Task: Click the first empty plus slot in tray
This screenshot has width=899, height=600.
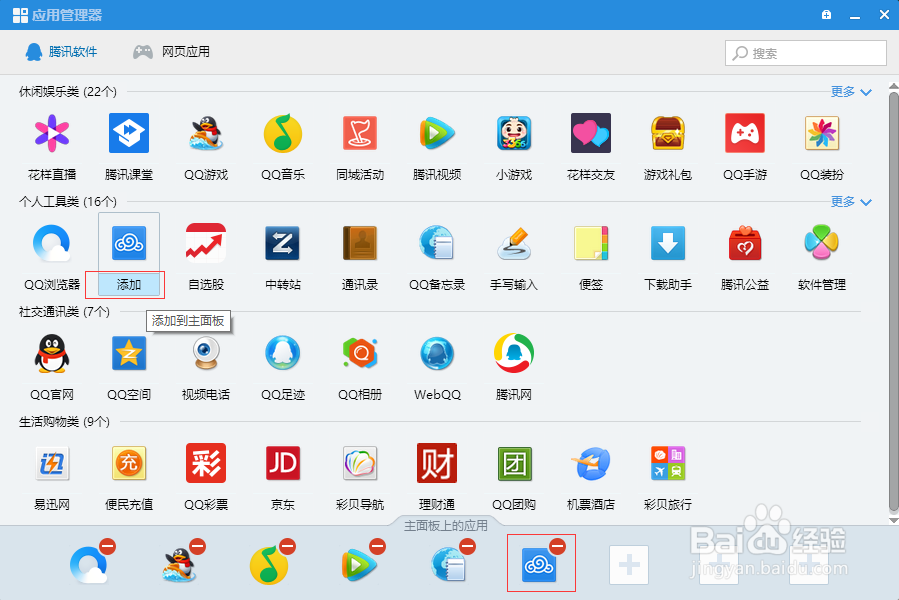Action: (629, 565)
